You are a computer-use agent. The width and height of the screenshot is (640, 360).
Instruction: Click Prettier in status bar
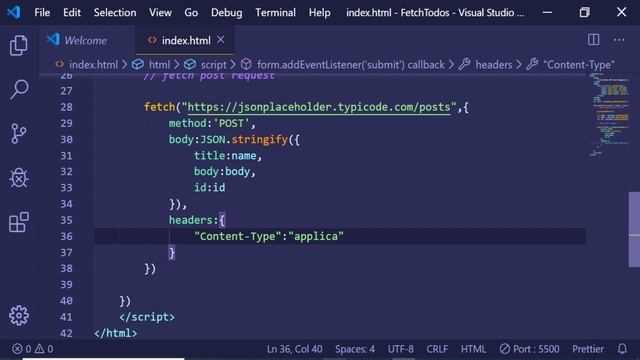coord(587,349)
